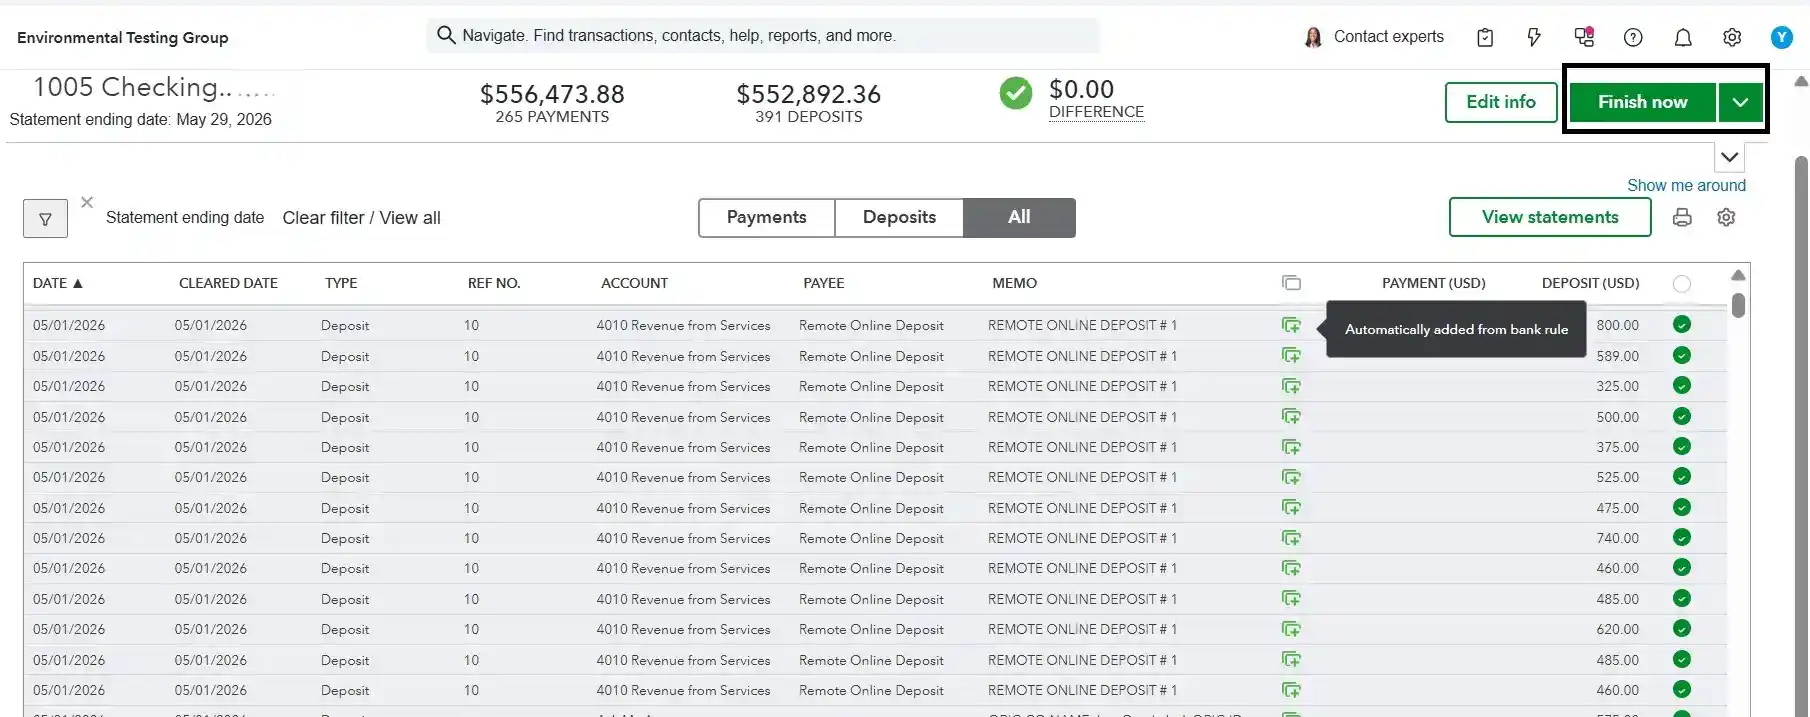Click the View statements button
Image resolution: width=1810 pixels, height=717 pixels.
(1550, 217)
